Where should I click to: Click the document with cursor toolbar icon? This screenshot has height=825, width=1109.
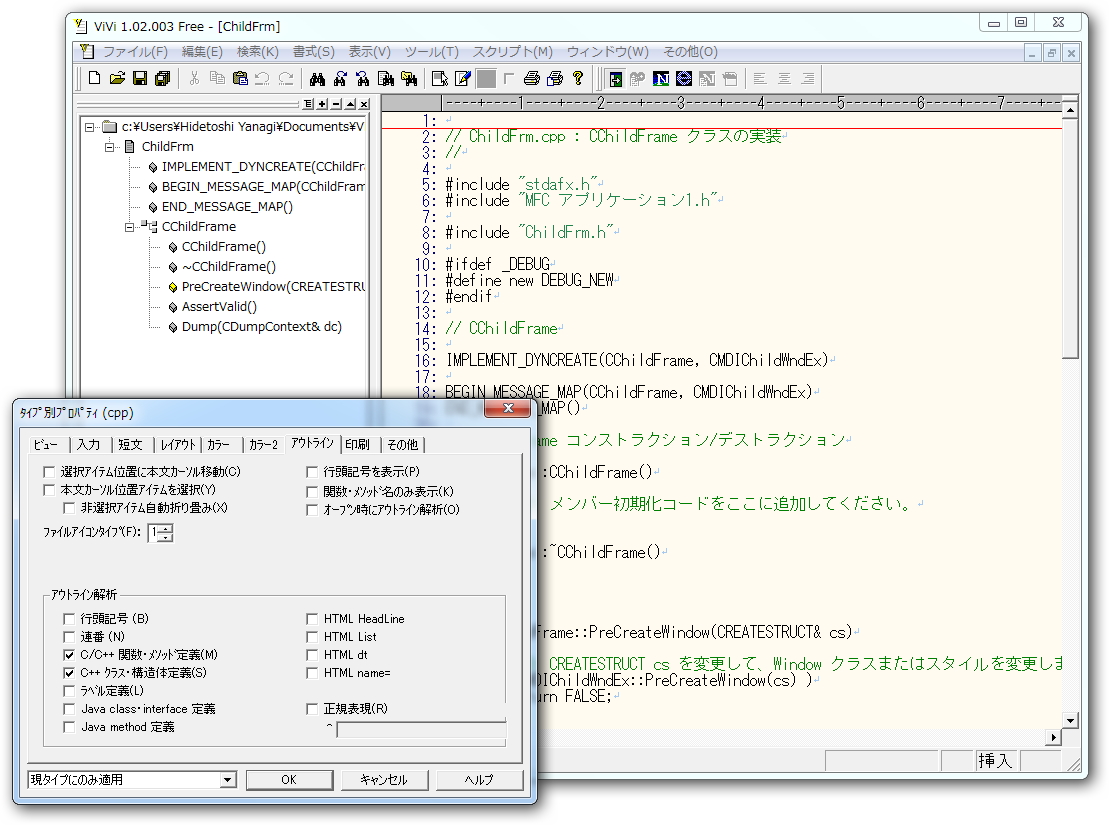[440, 79]
